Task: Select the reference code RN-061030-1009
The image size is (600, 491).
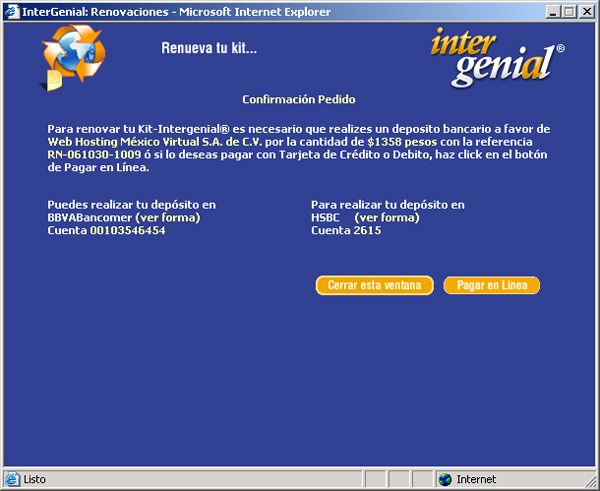Action: click(x=94, y=155)
